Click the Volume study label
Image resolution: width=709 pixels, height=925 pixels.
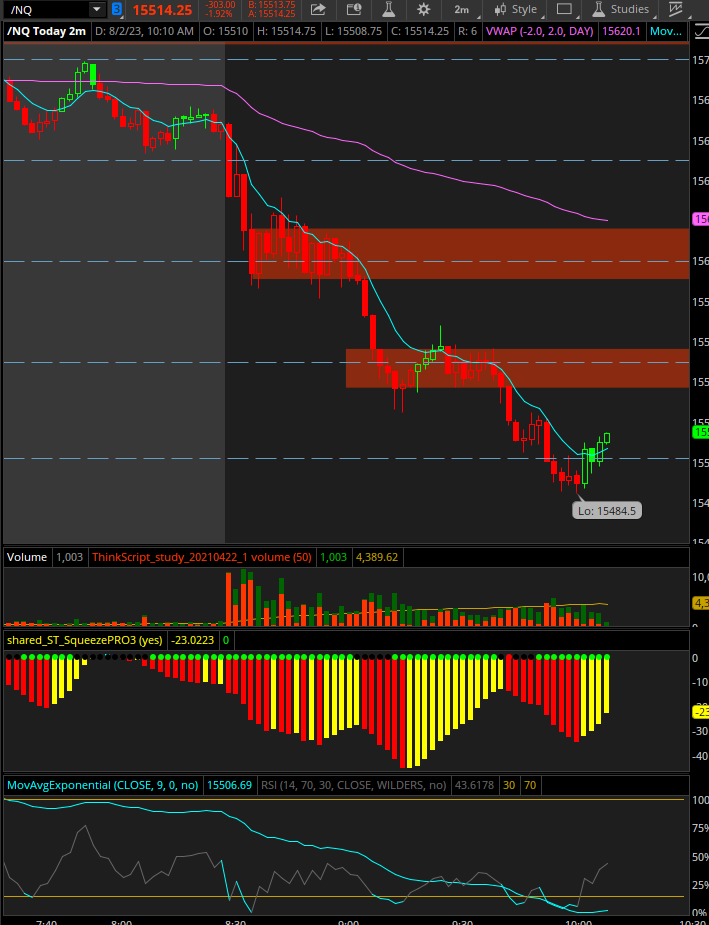[27, 557]
